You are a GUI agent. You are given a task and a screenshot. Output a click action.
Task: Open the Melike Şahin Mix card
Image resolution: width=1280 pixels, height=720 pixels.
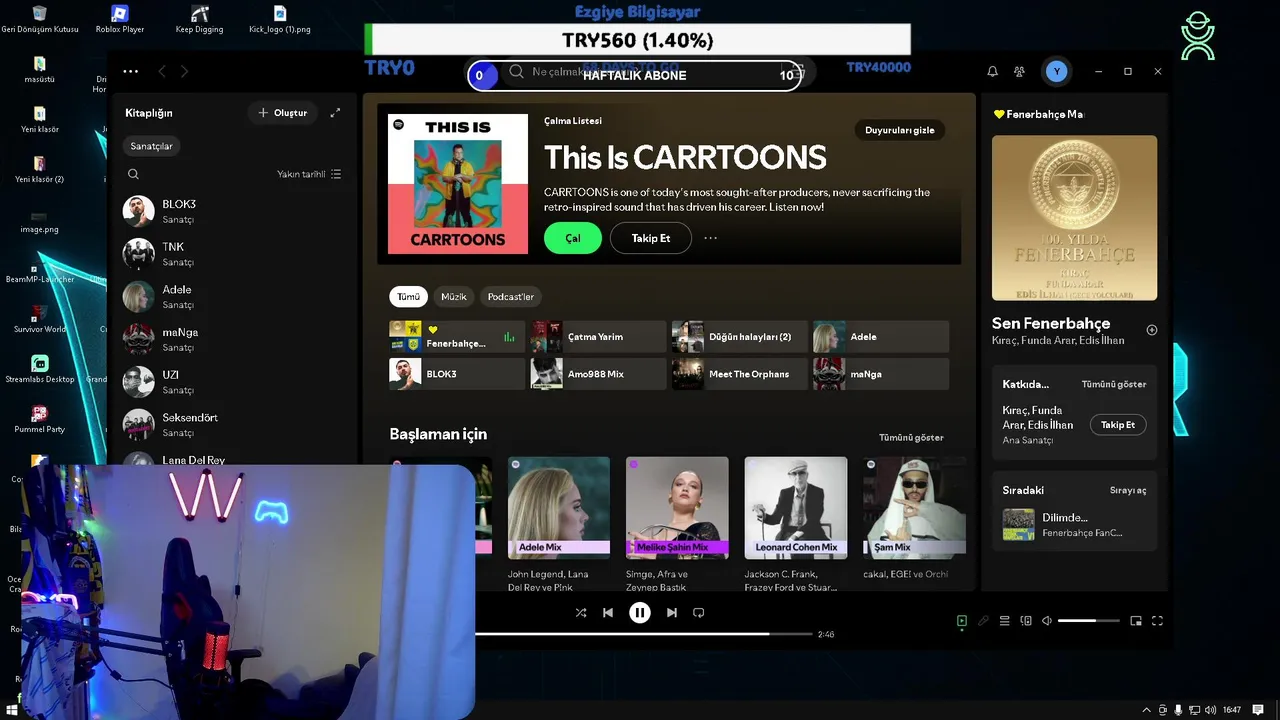(677, 524)
